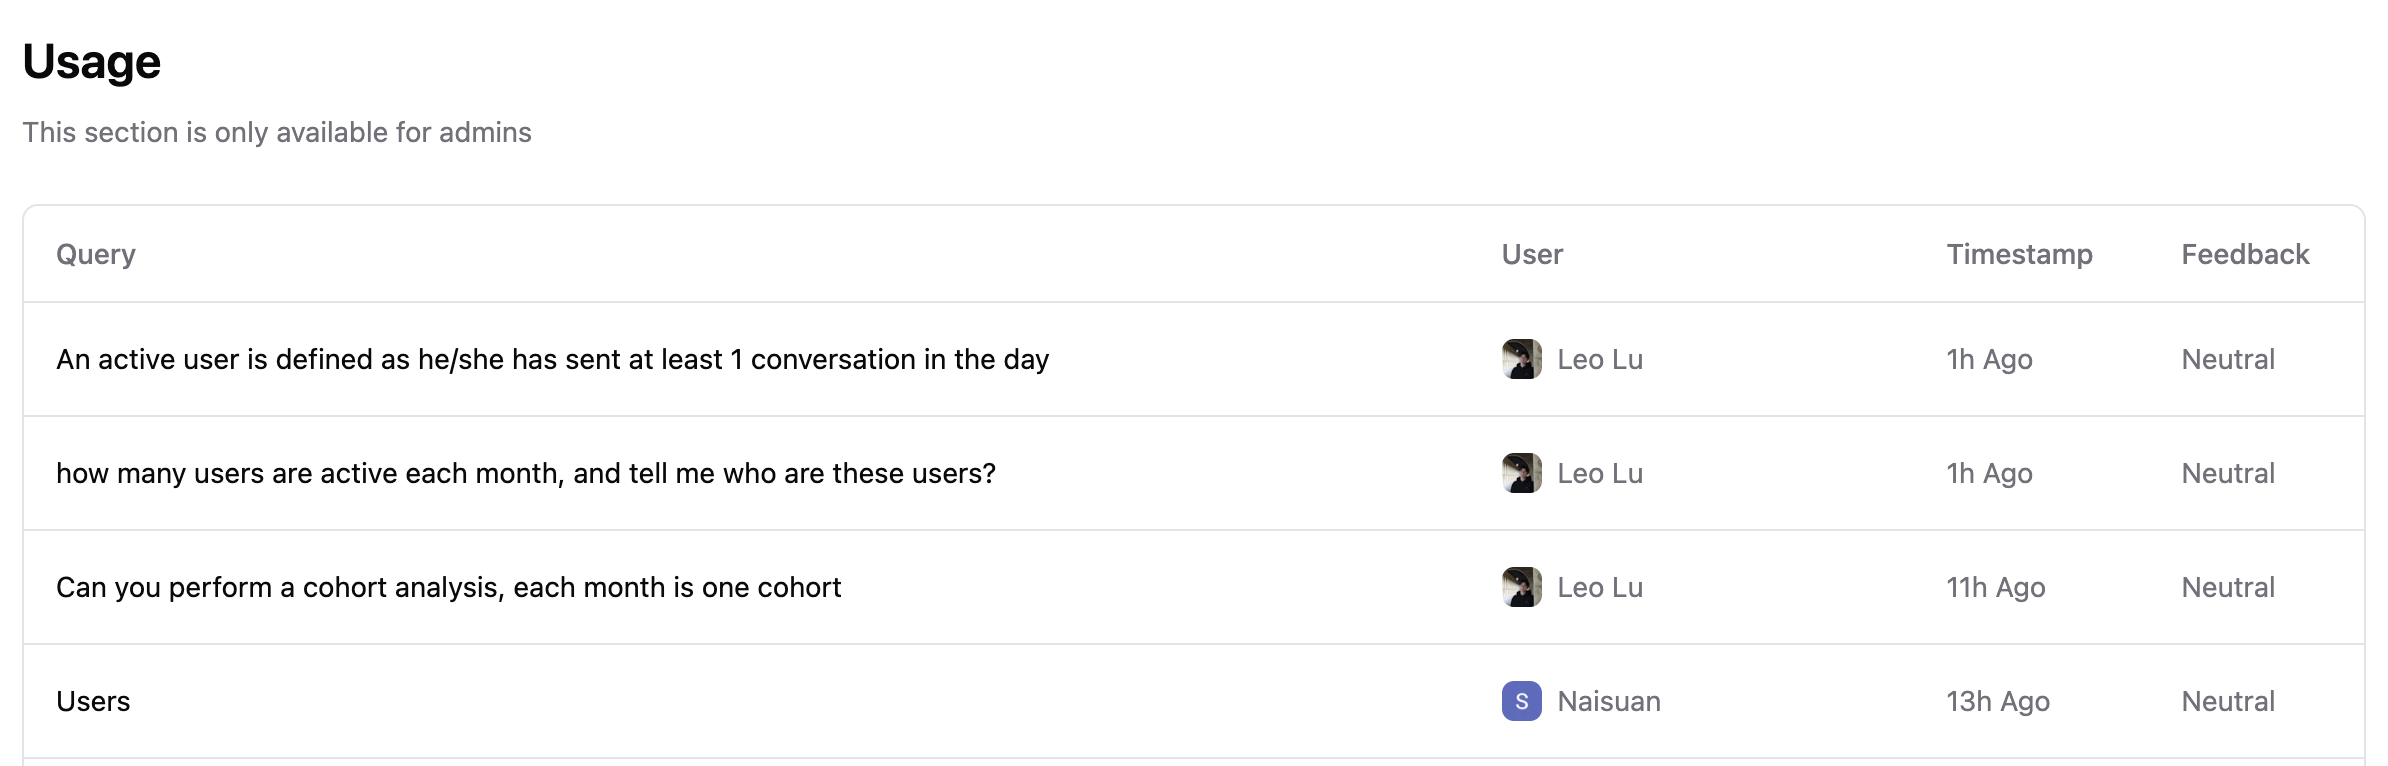
Task: Select the cohort analysis query row
Action: (x=448, y=587)
